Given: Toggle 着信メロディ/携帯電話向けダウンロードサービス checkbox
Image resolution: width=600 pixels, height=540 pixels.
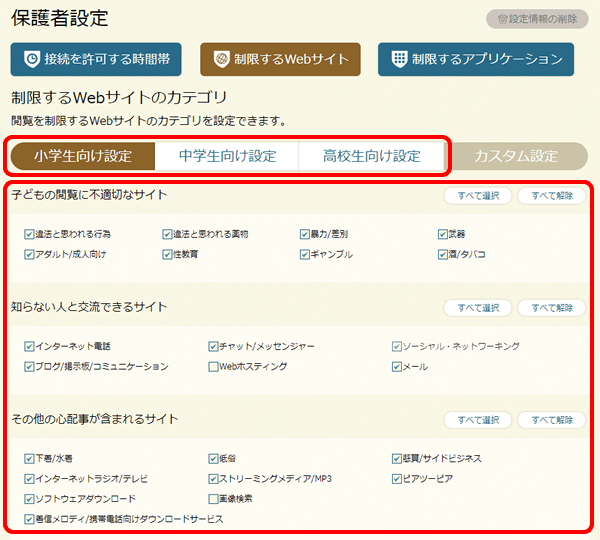Looking at the screenshot, I should [x=29, y=519].
